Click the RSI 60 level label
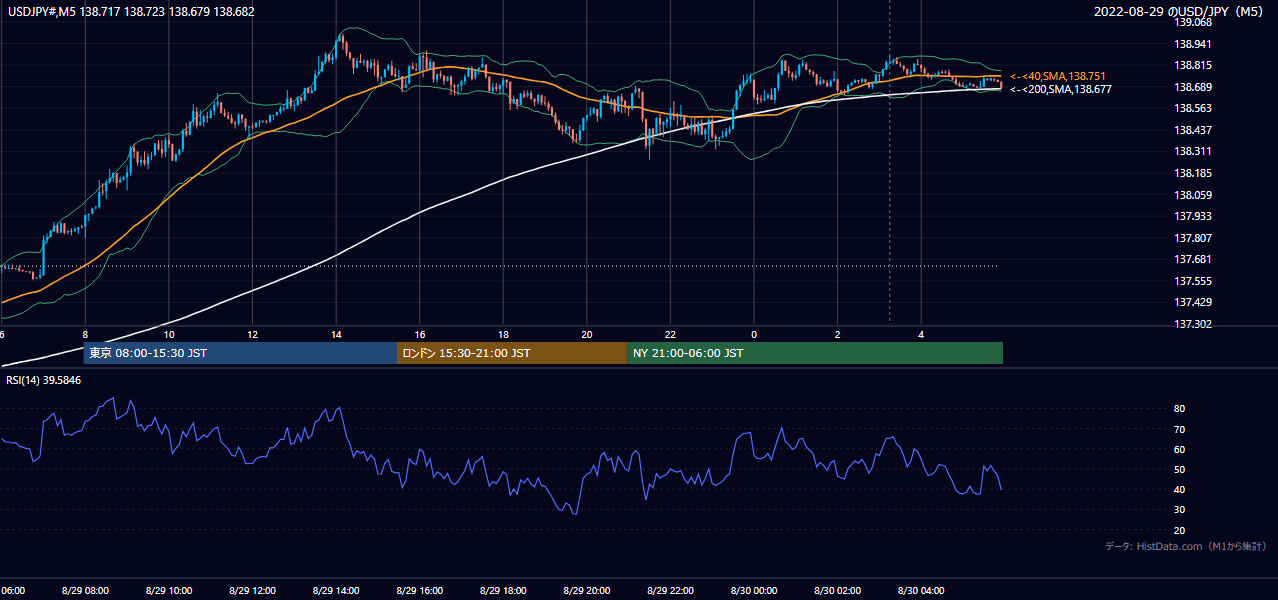1278x600 pixels. point(1179,450)
